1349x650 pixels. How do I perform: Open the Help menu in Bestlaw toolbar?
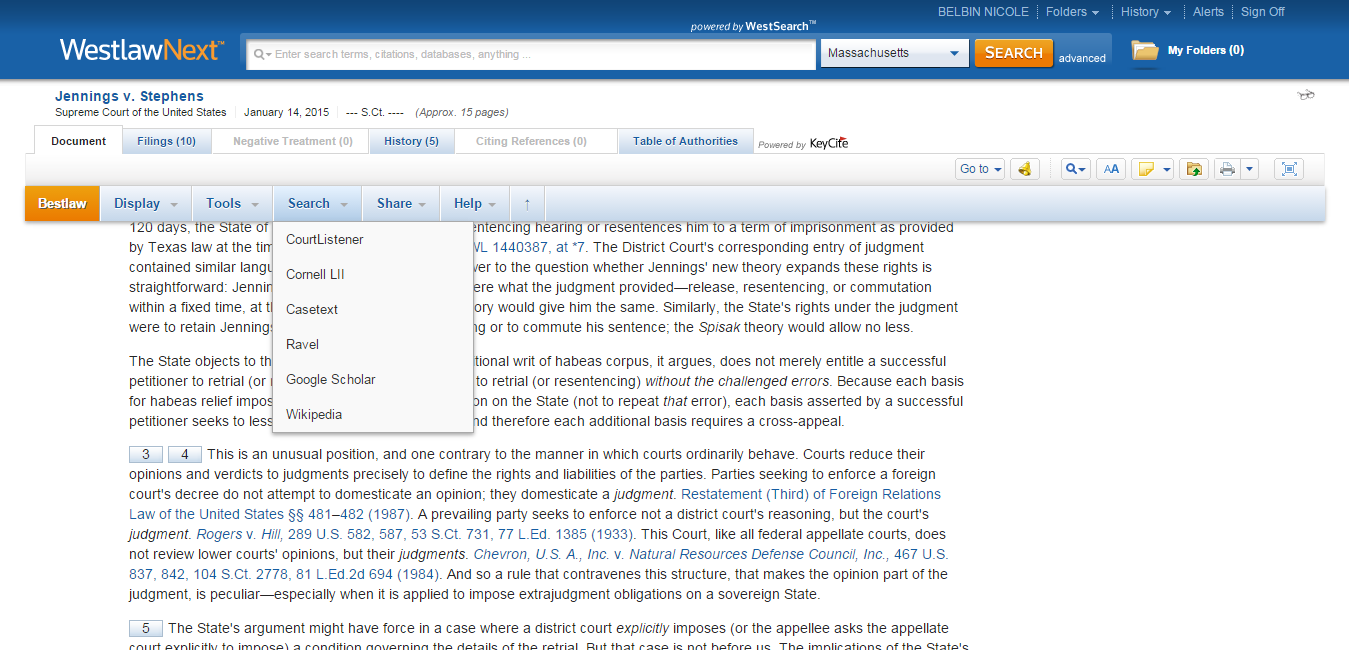coord(474,204)
